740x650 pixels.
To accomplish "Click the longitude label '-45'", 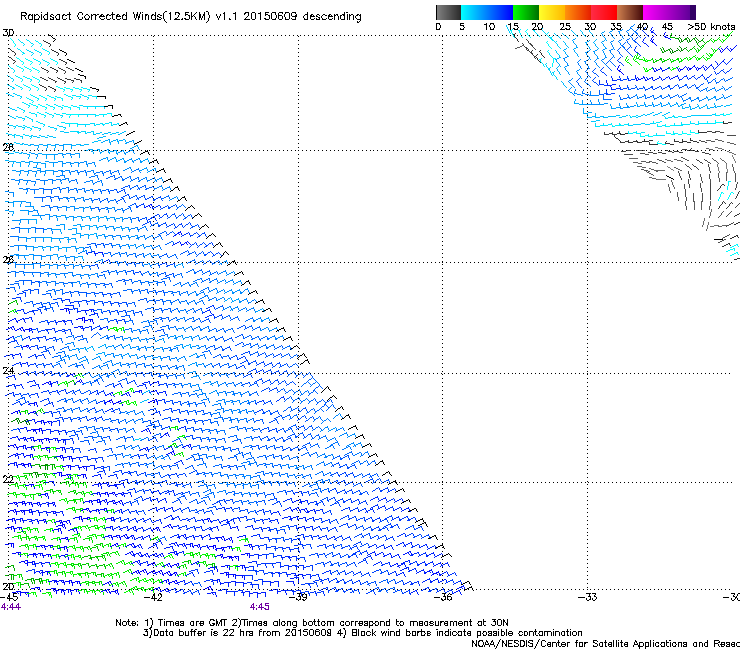I will pos(9,597).
